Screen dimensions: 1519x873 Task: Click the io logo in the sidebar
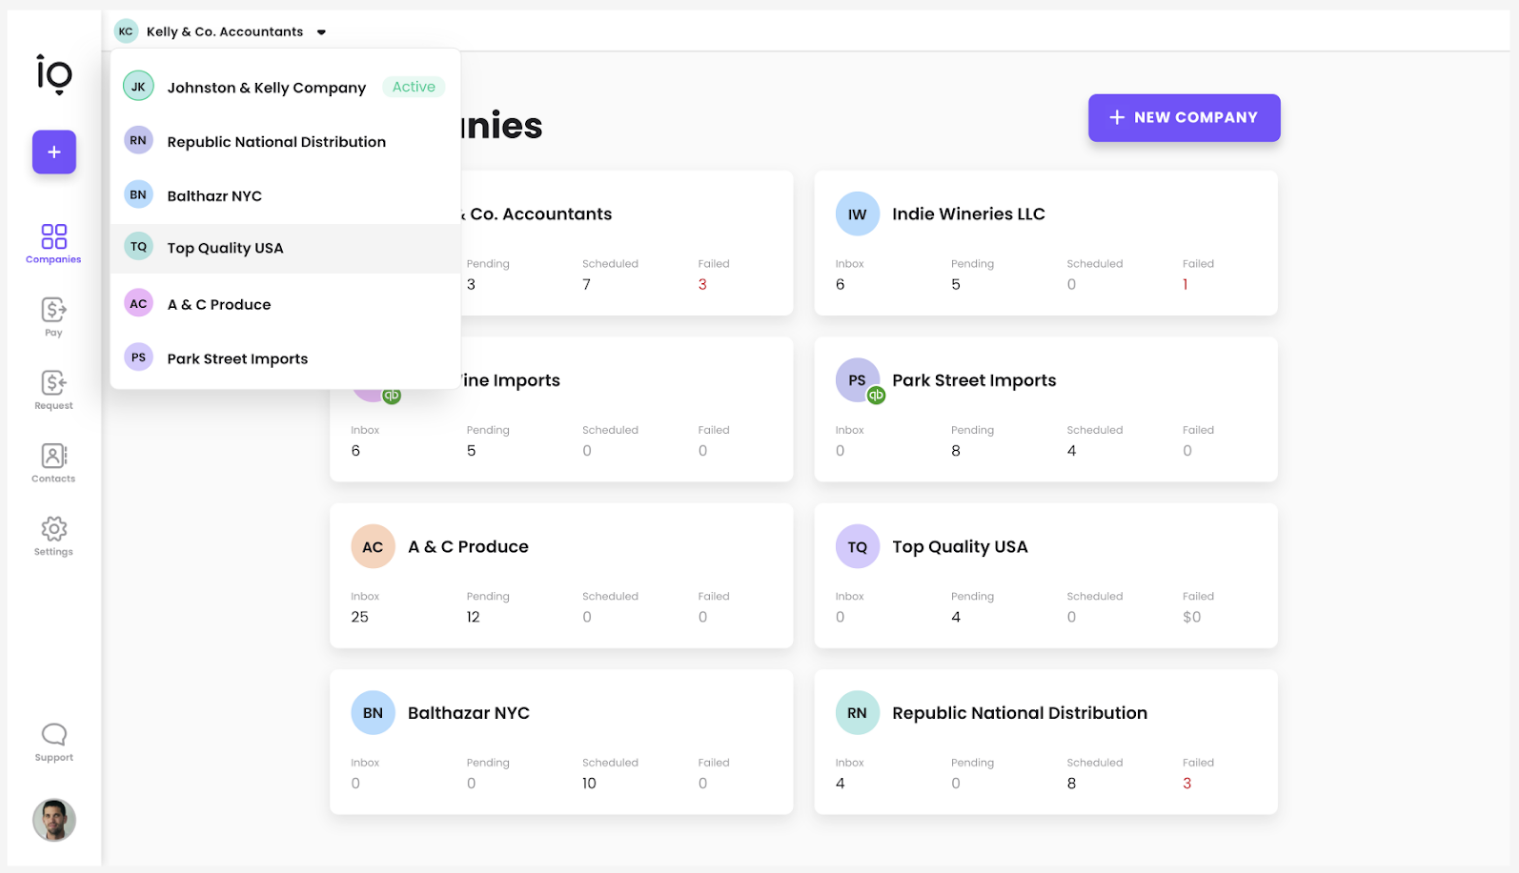[x=54, y=74]
